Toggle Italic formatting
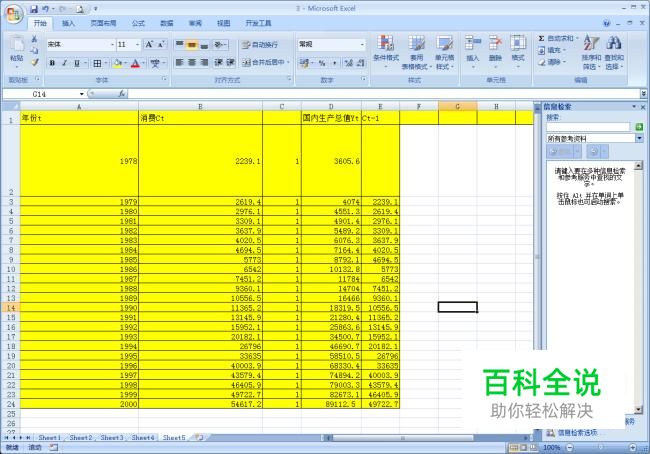 pyautogui.click(x=64, y=63)
